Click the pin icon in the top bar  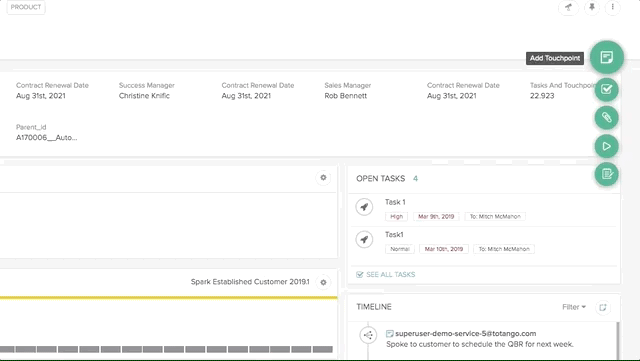(591, 7)
